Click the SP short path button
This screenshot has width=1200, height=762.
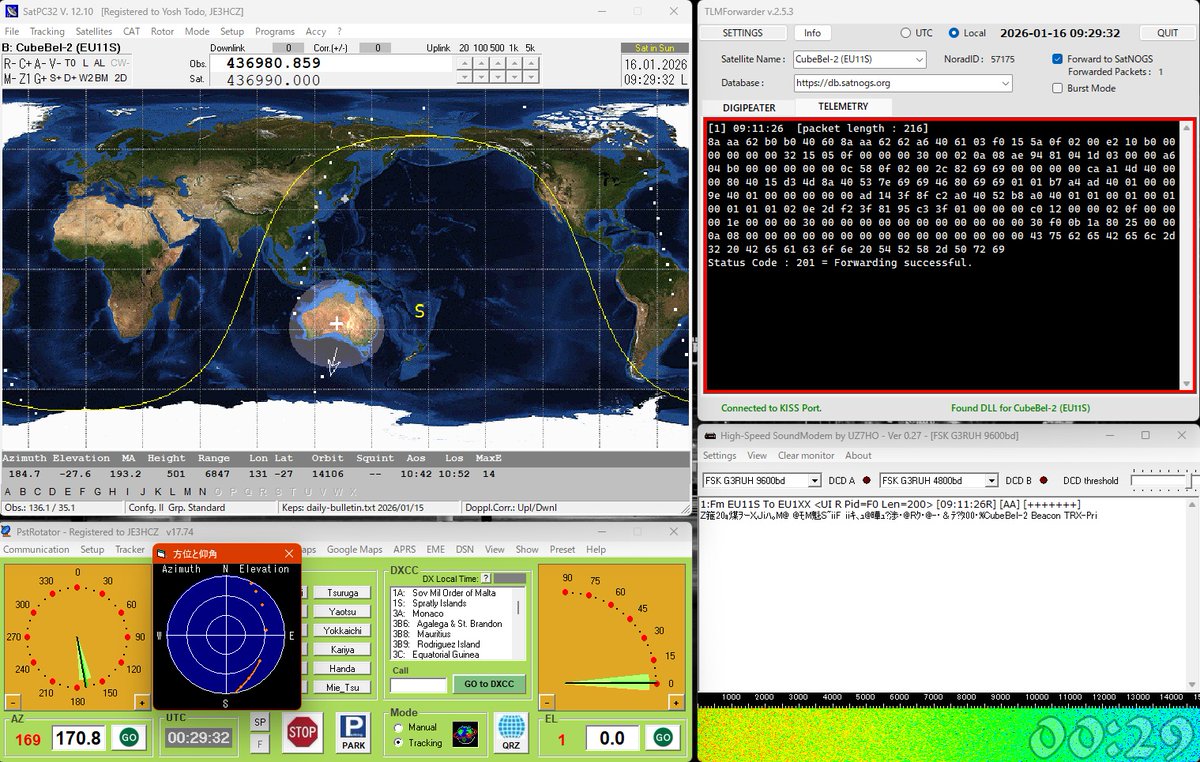point(259,722)
